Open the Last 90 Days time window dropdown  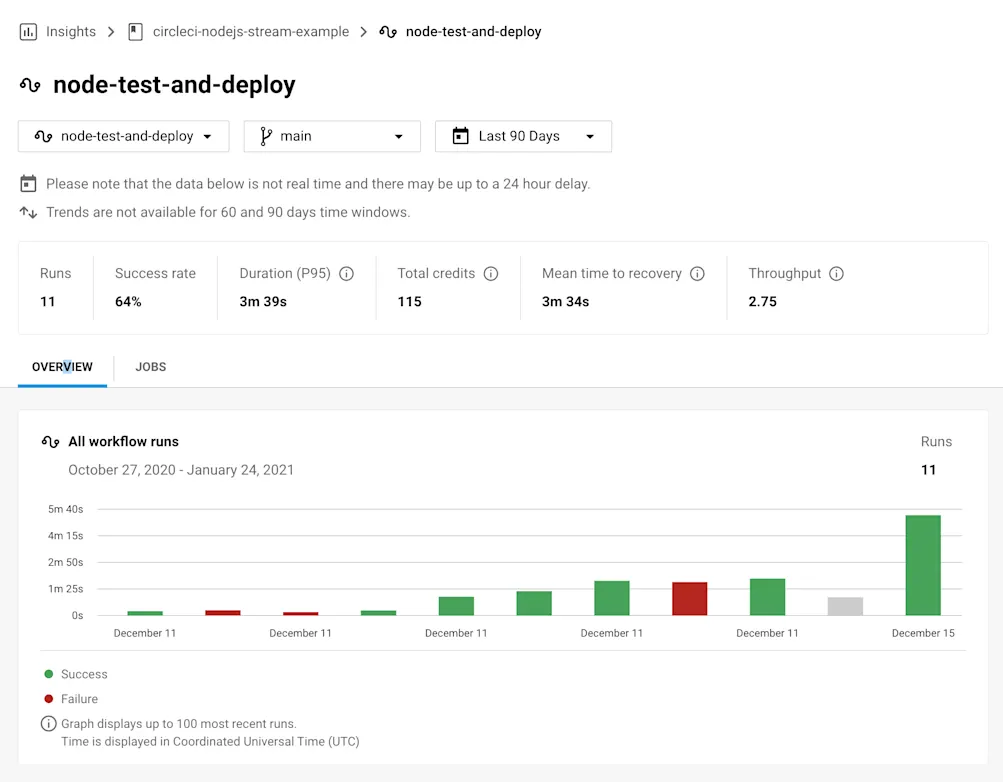(x=523, y=136)
